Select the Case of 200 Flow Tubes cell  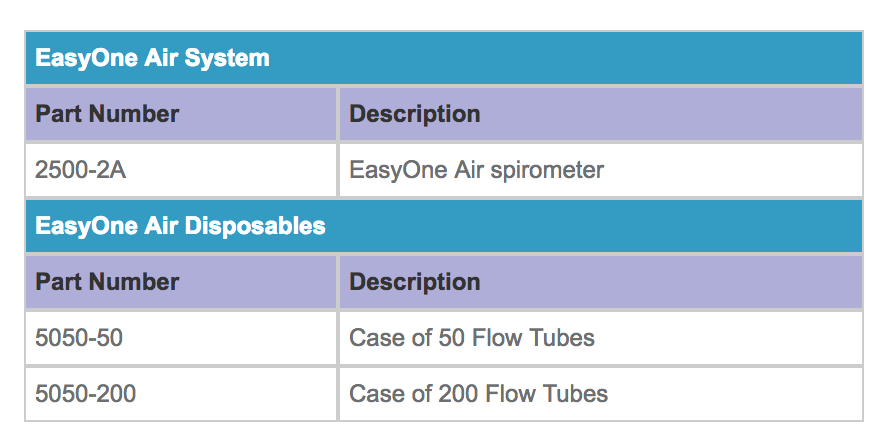pyautogui.click(x=601, y=394)
